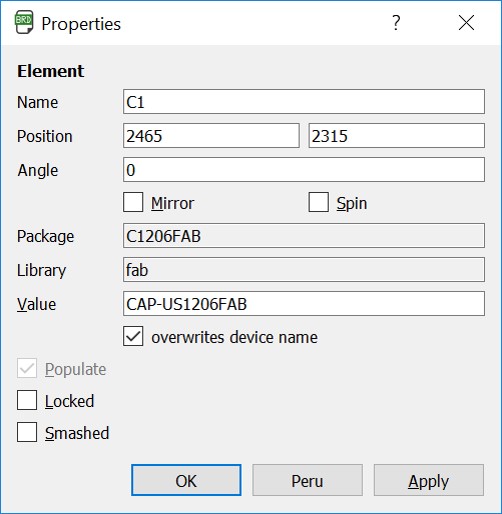Click the Apply button
502x514 pixels.
[x=429, y=480]
